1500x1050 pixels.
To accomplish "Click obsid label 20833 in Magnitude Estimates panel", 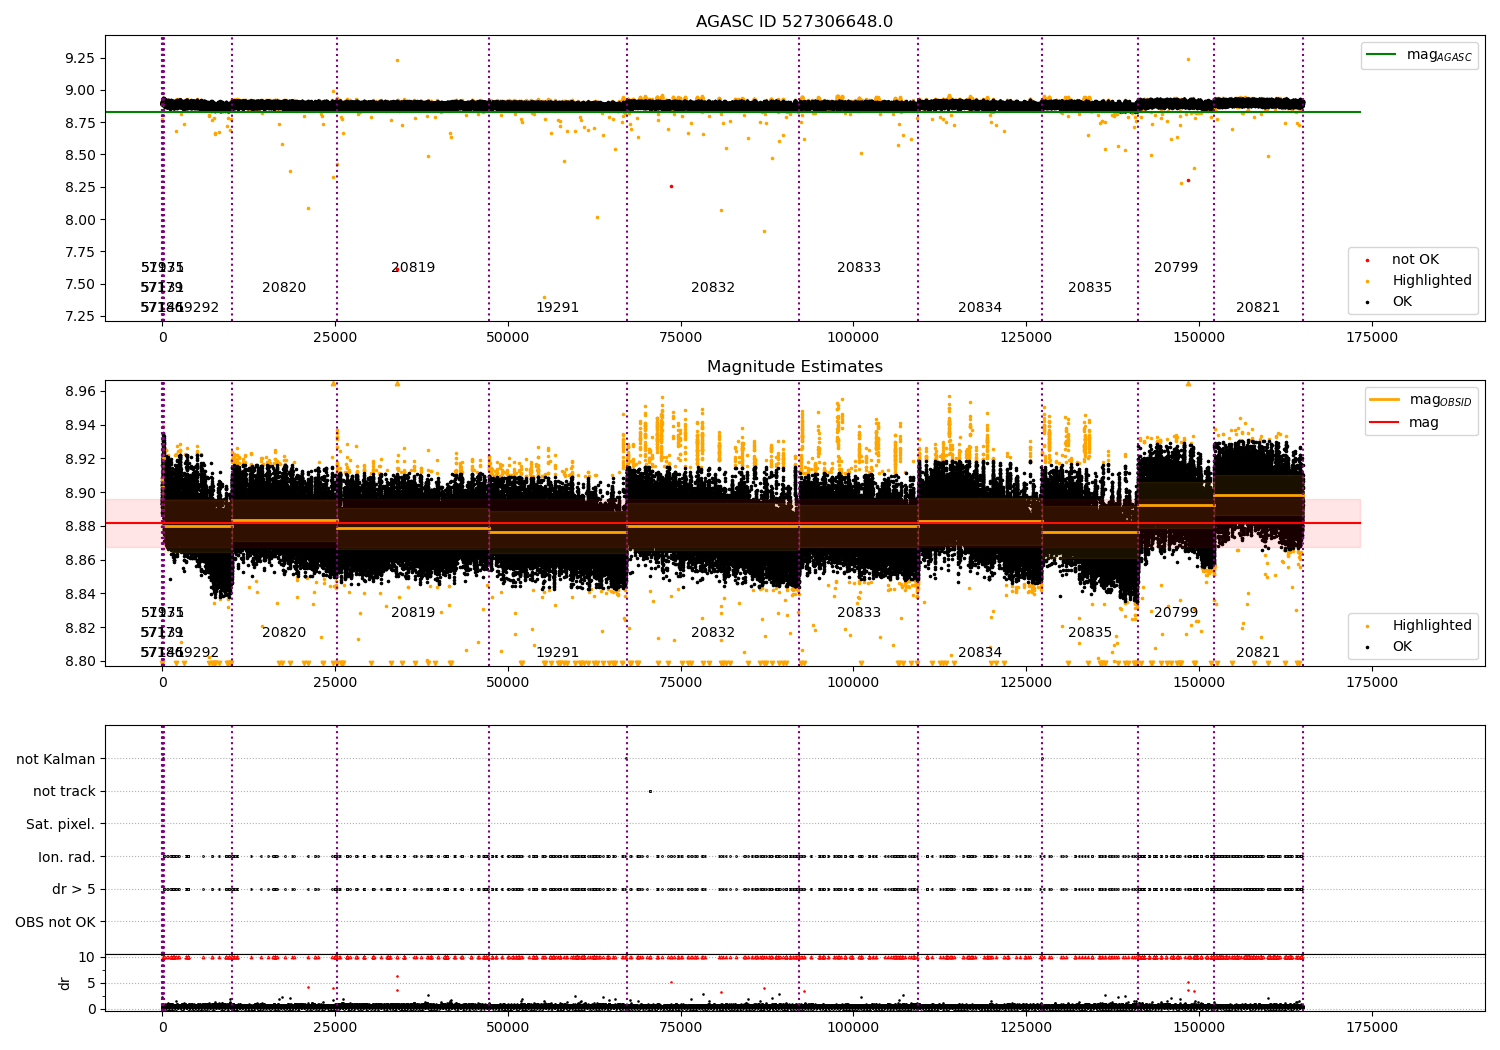I will (859, 613).
